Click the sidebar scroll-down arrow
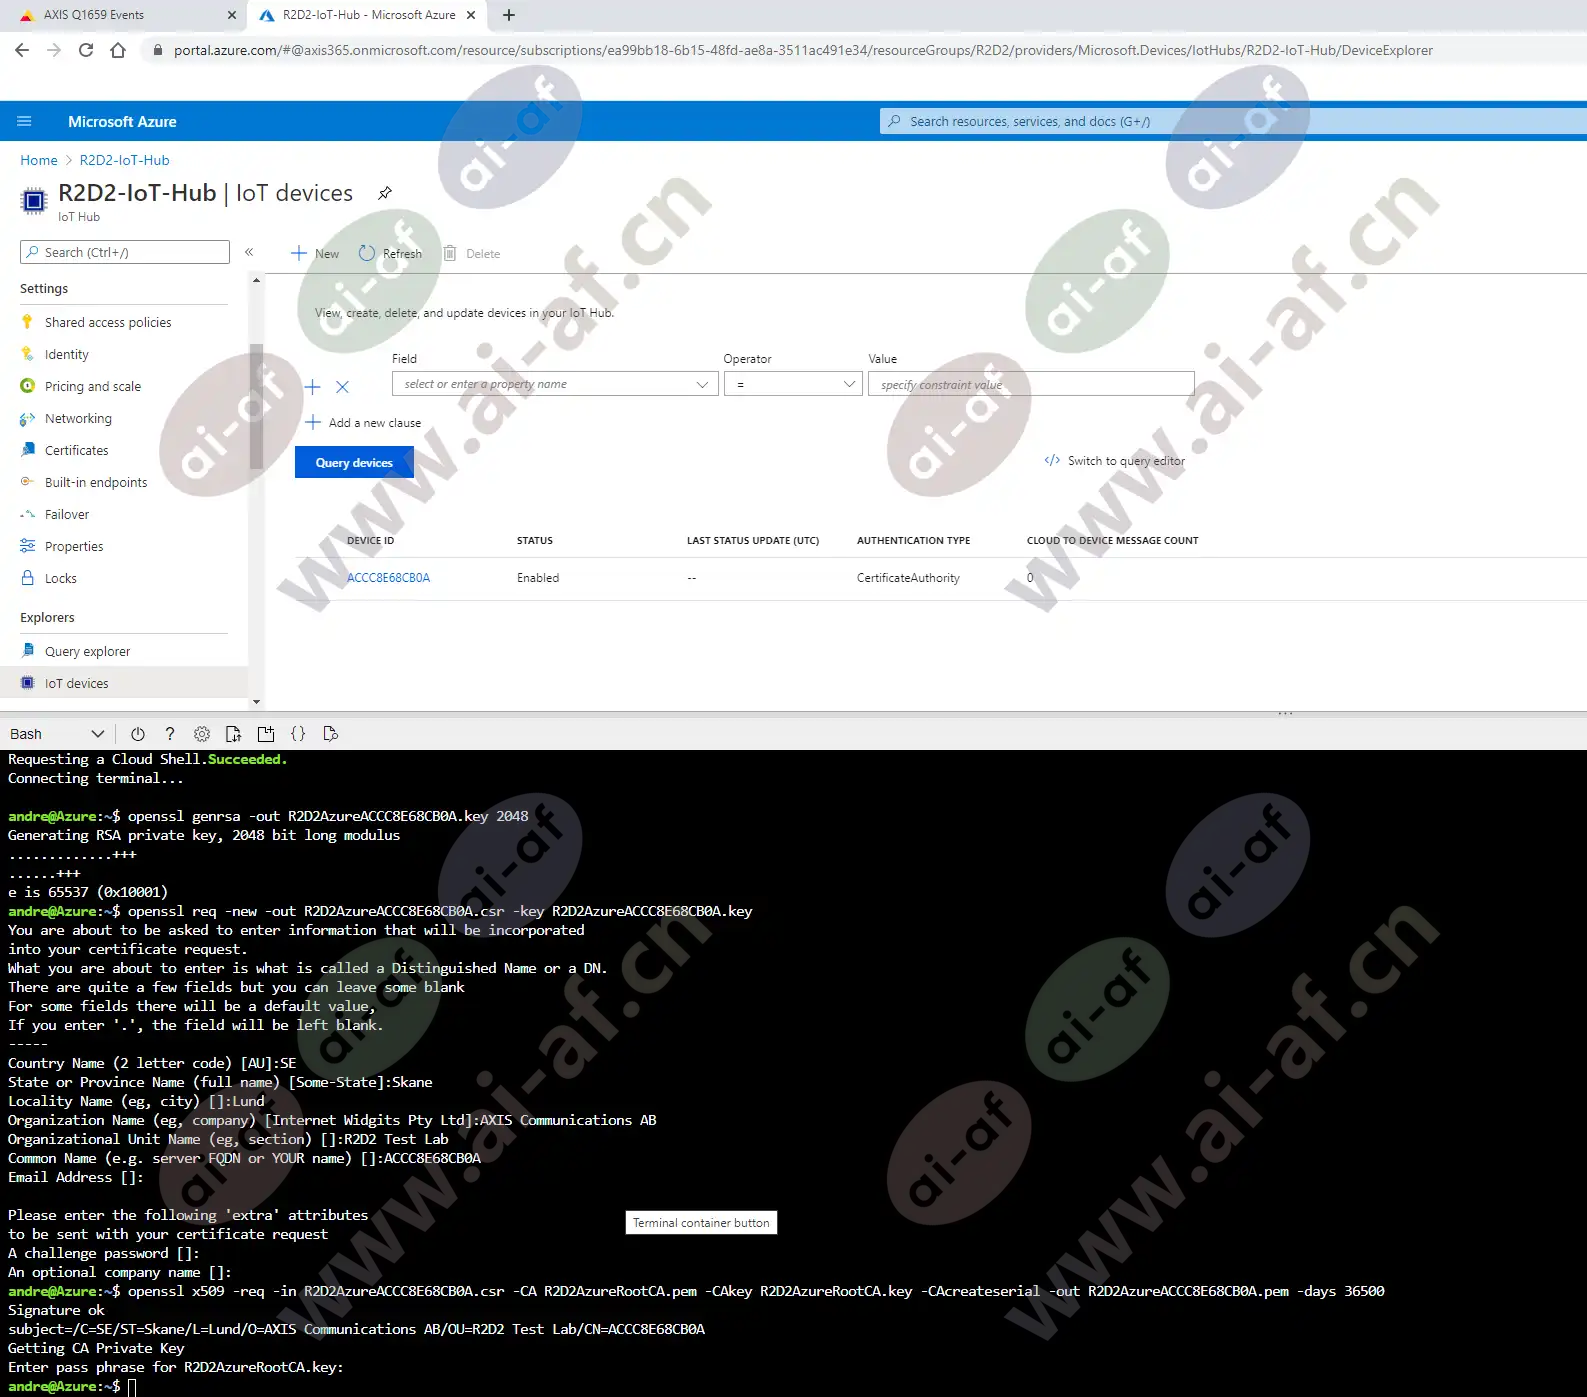The image size is (1587, 1397). [256, 702]
